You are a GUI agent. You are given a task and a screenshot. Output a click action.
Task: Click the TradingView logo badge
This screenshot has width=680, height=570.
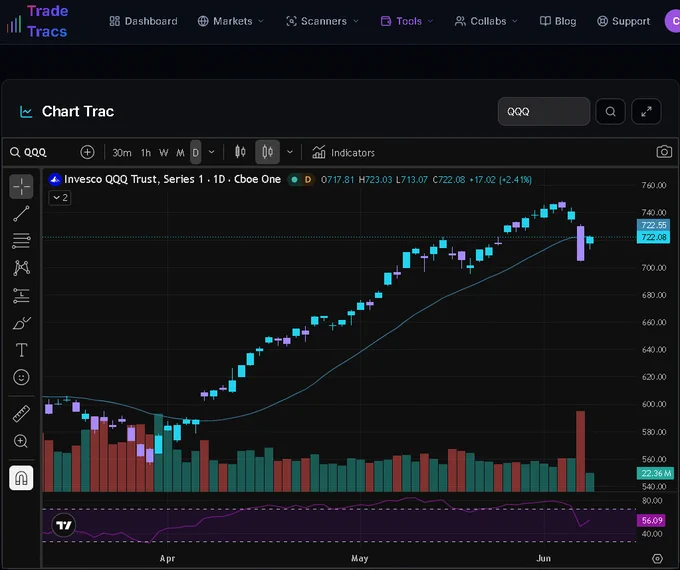click(x=64, y=525)
